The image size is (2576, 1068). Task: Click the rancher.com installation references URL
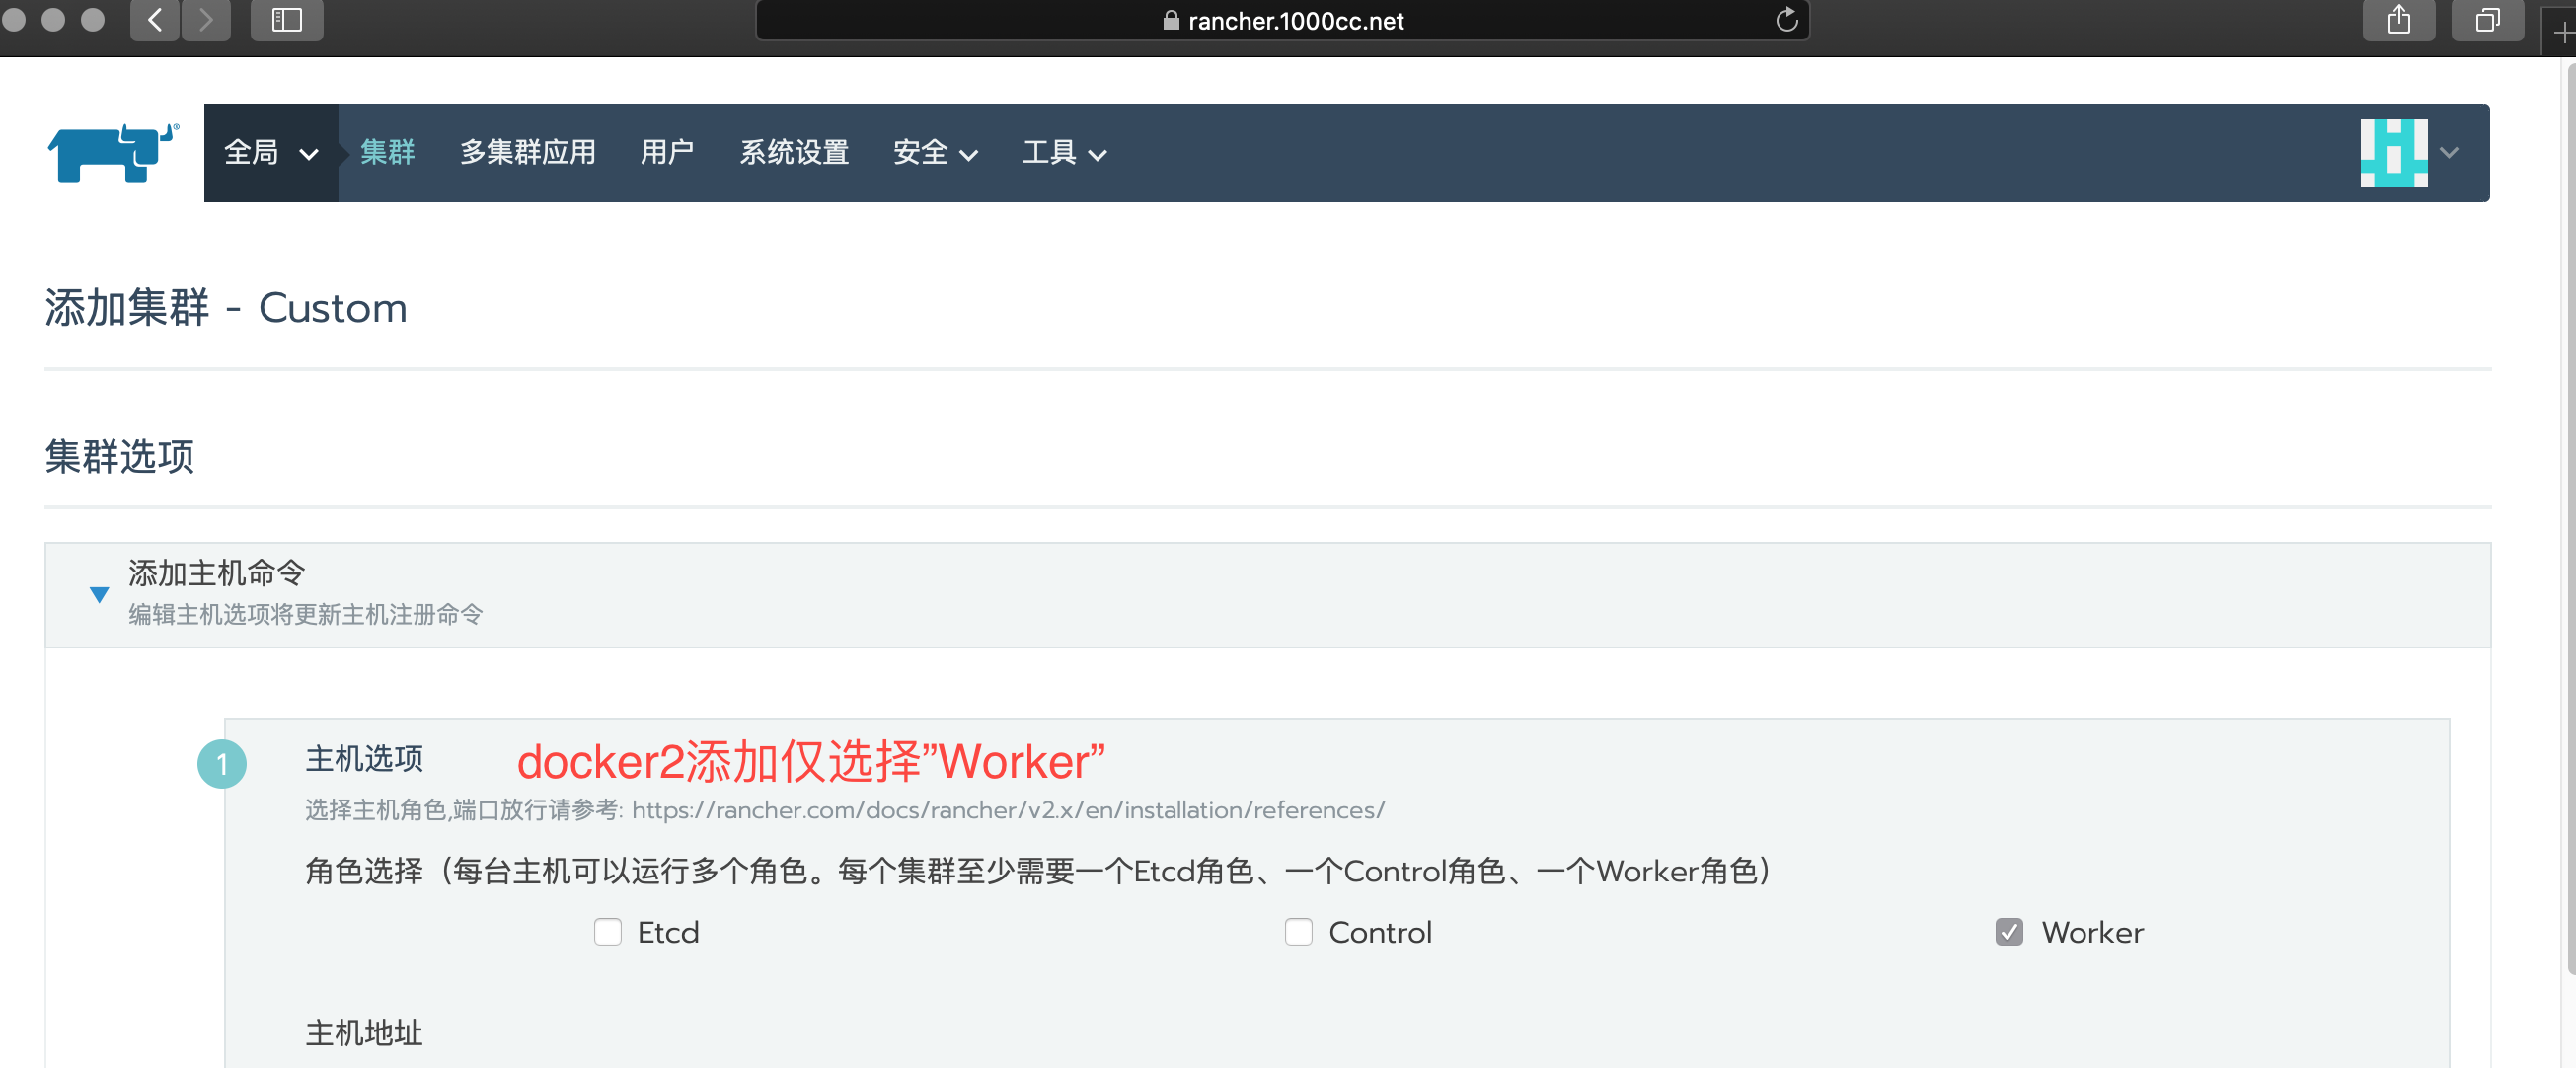click(x=1008, y=809)
